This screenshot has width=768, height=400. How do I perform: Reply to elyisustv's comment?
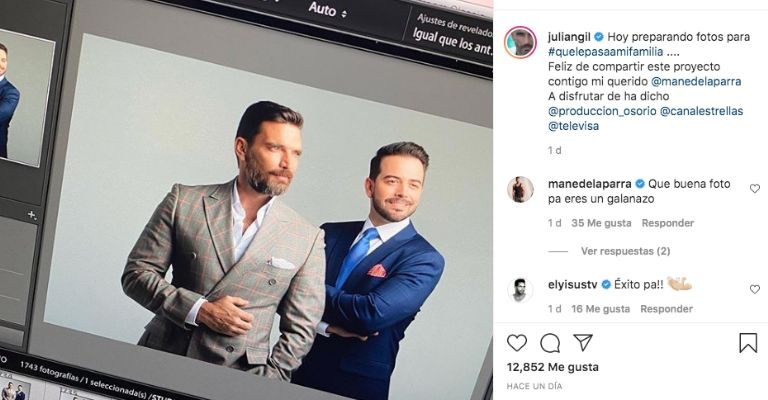666,309
